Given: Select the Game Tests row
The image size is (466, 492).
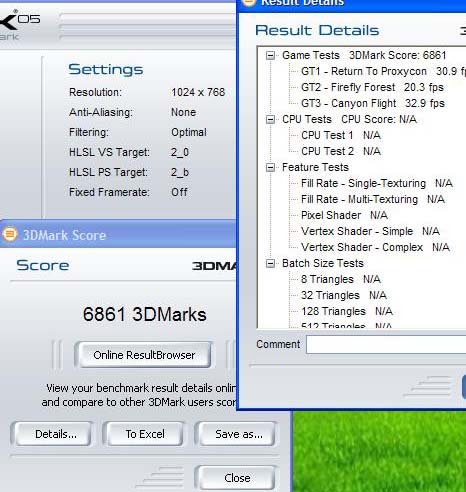Looking at the screenshot, I should click(x=364, y=55).
